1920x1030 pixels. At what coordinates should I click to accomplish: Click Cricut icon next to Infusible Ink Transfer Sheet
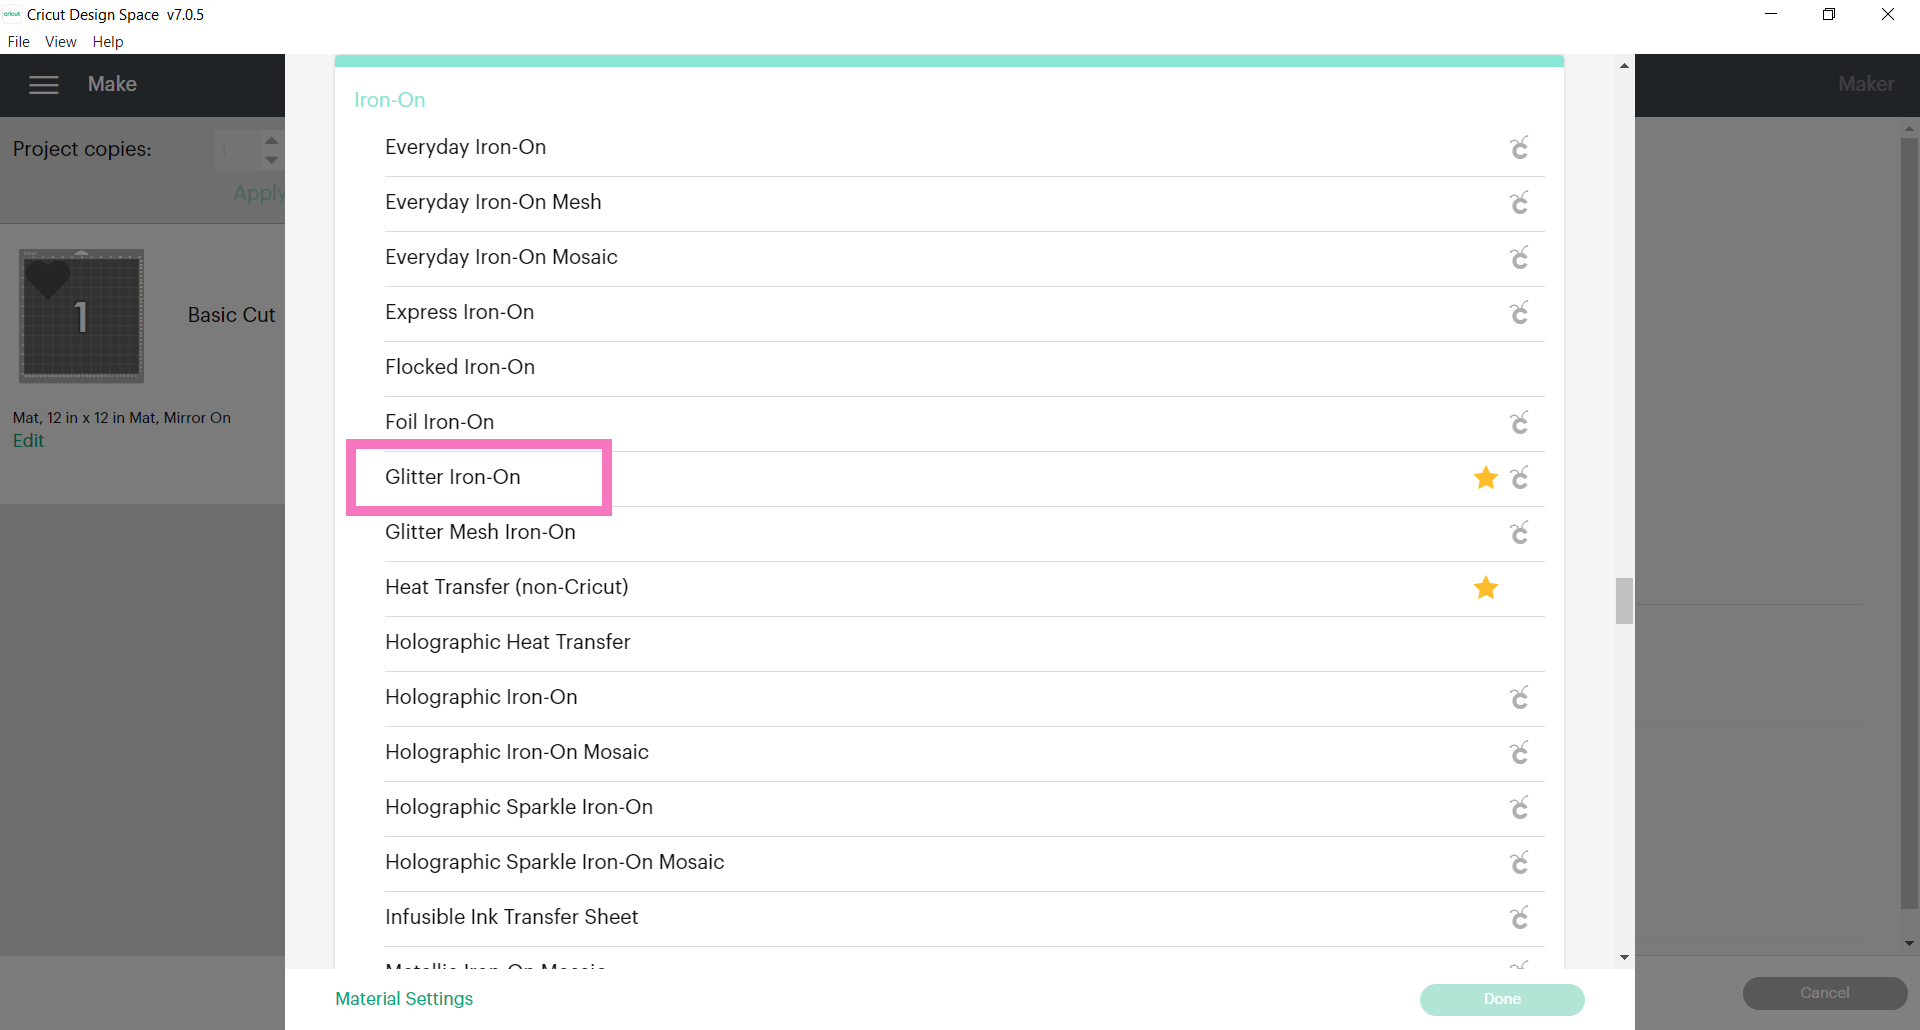click(1519, 918)
